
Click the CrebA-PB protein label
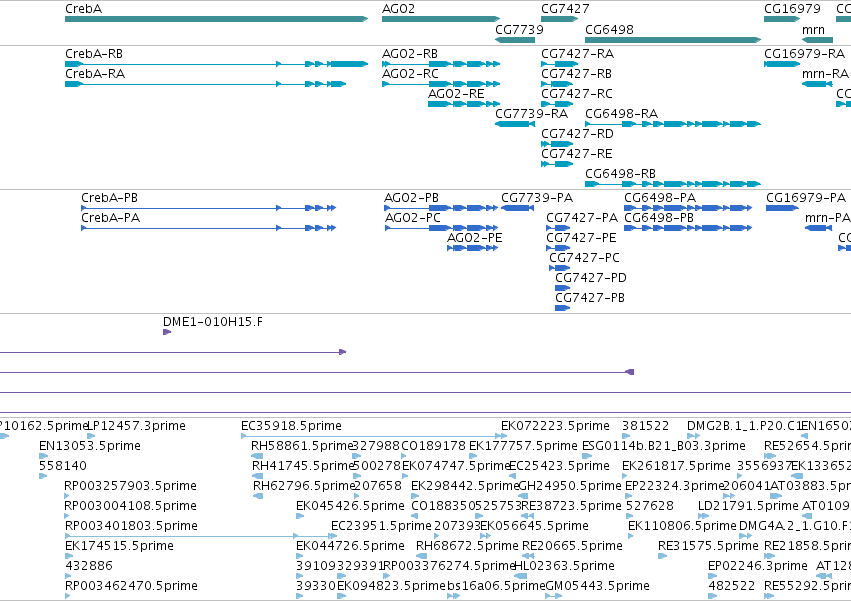tap(109, 198)
